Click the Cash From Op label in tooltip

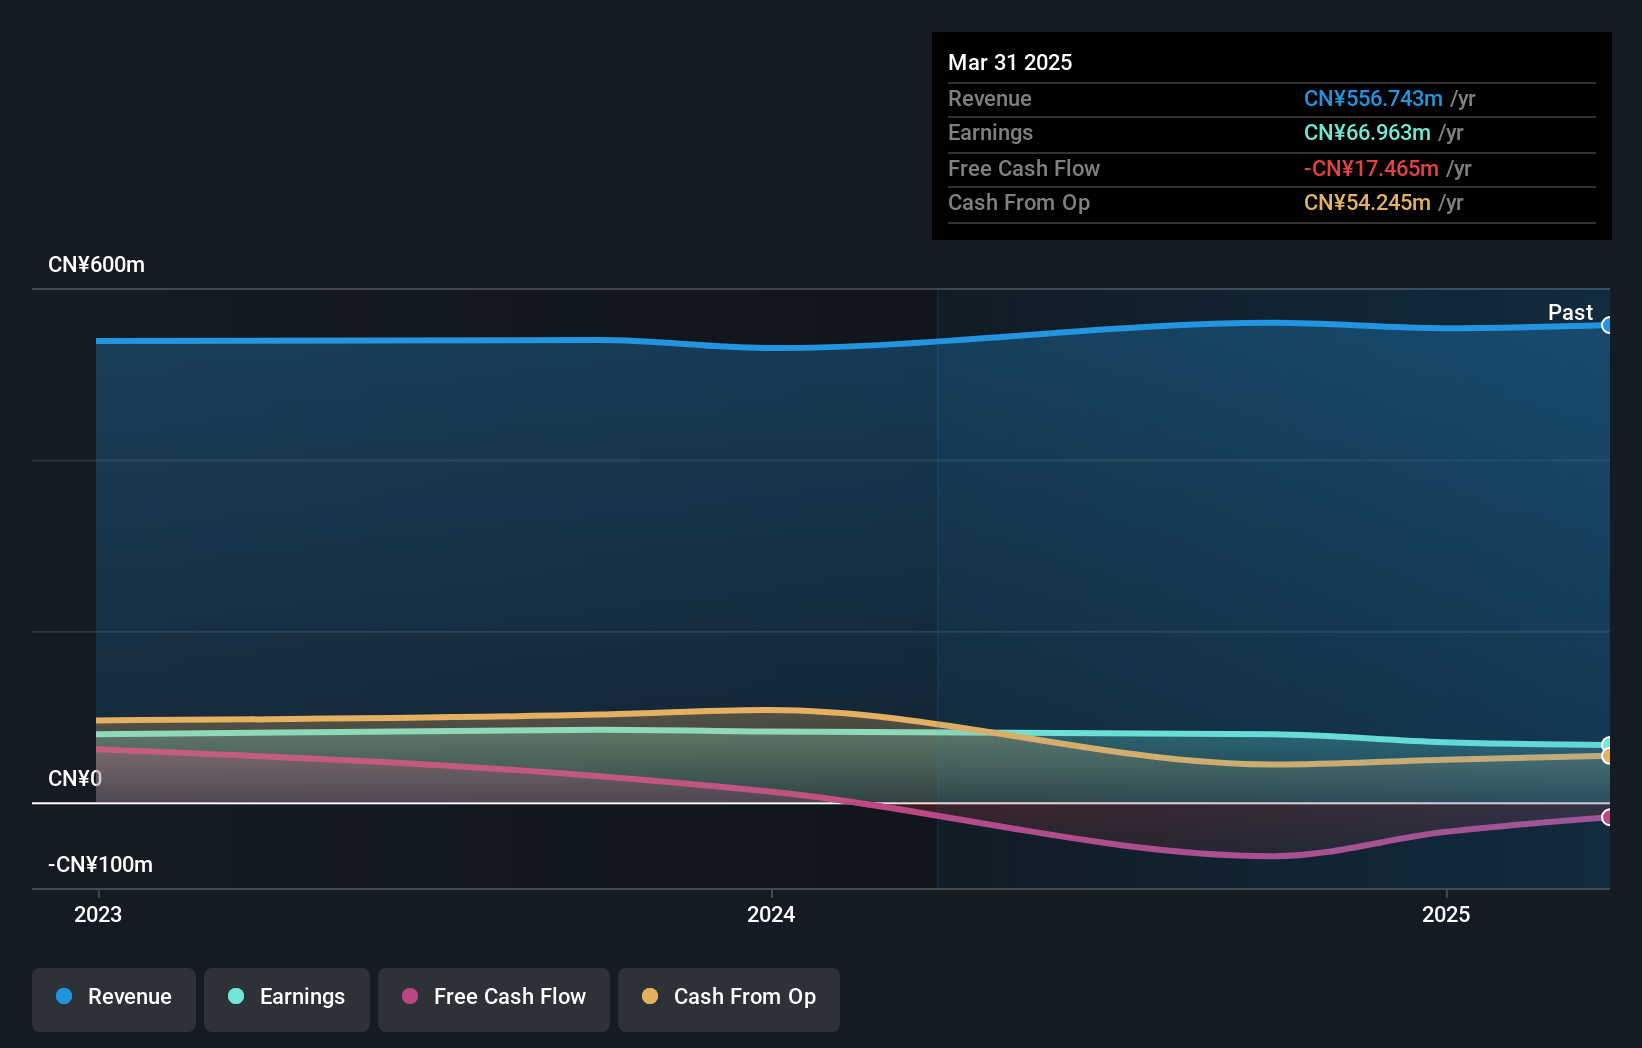[x=1019, y=202]
